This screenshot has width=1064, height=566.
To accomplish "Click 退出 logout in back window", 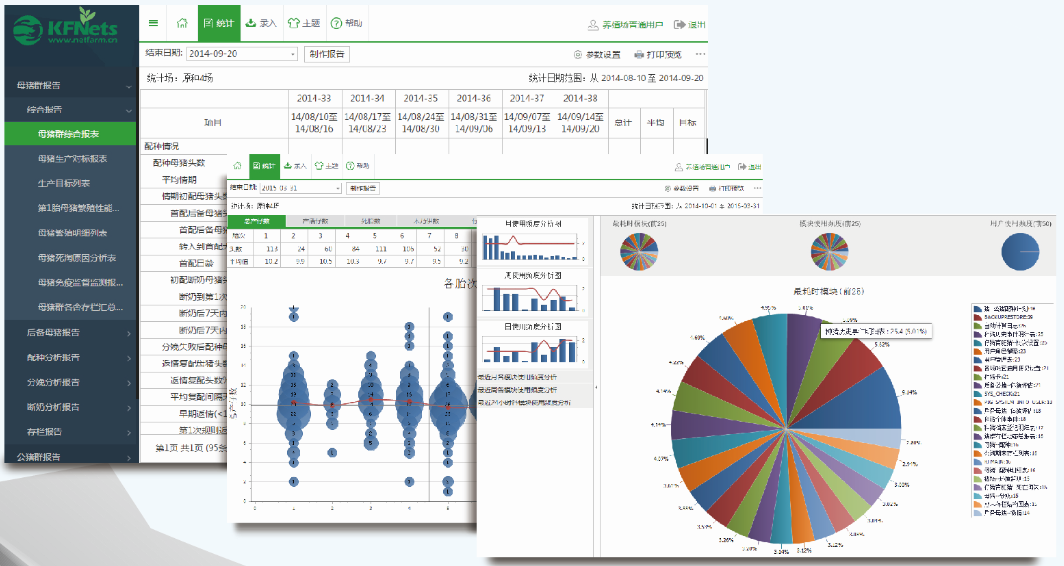I will (689, 24).
